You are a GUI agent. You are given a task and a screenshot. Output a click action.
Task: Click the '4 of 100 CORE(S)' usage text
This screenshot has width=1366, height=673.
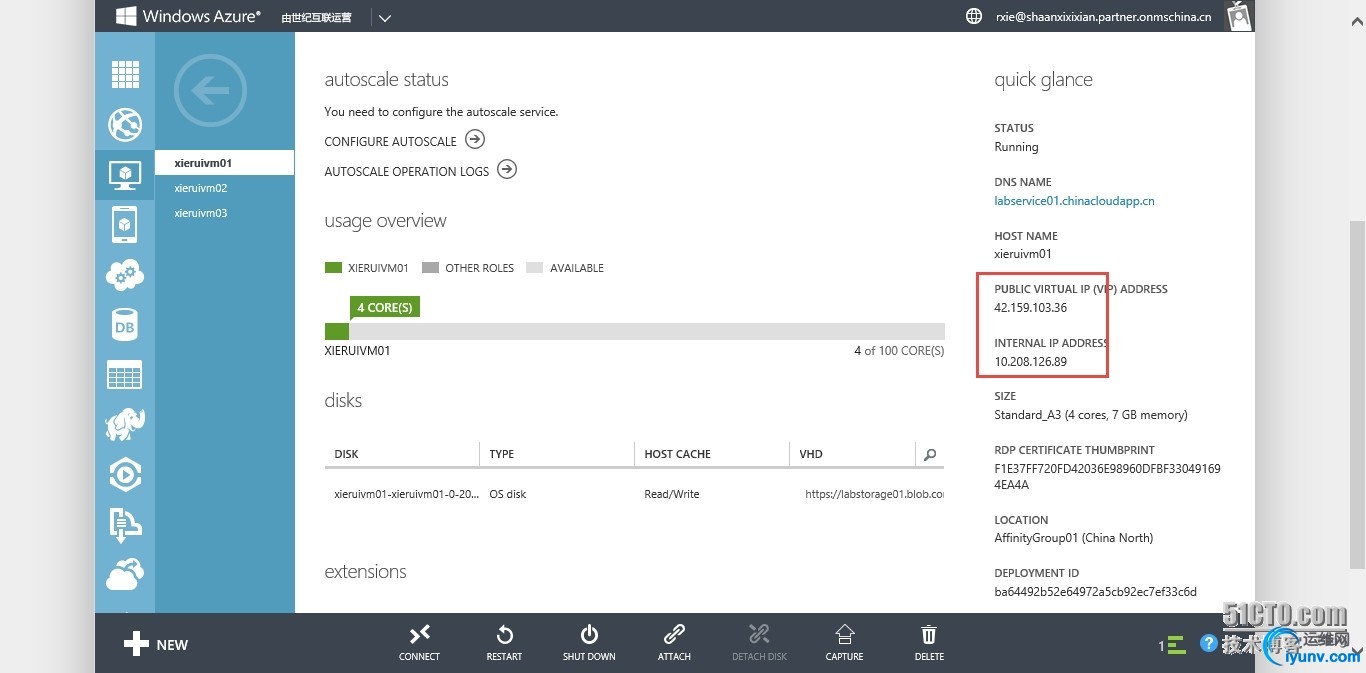tap(899, 351)
